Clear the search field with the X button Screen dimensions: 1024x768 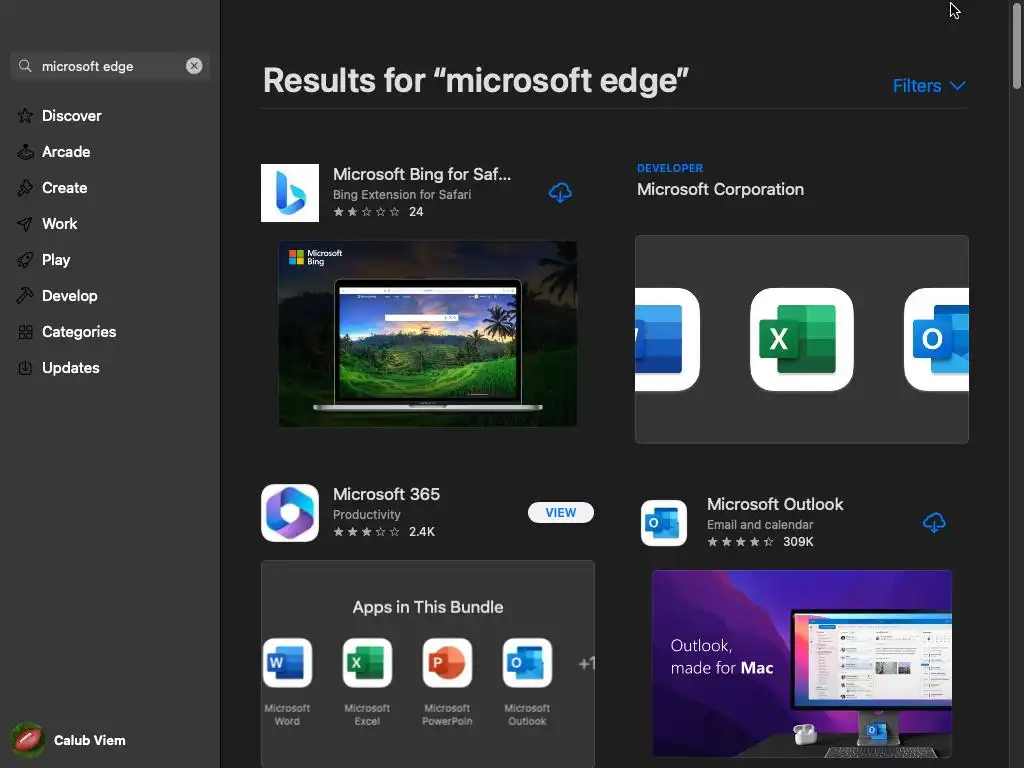(x=194, y=66)
